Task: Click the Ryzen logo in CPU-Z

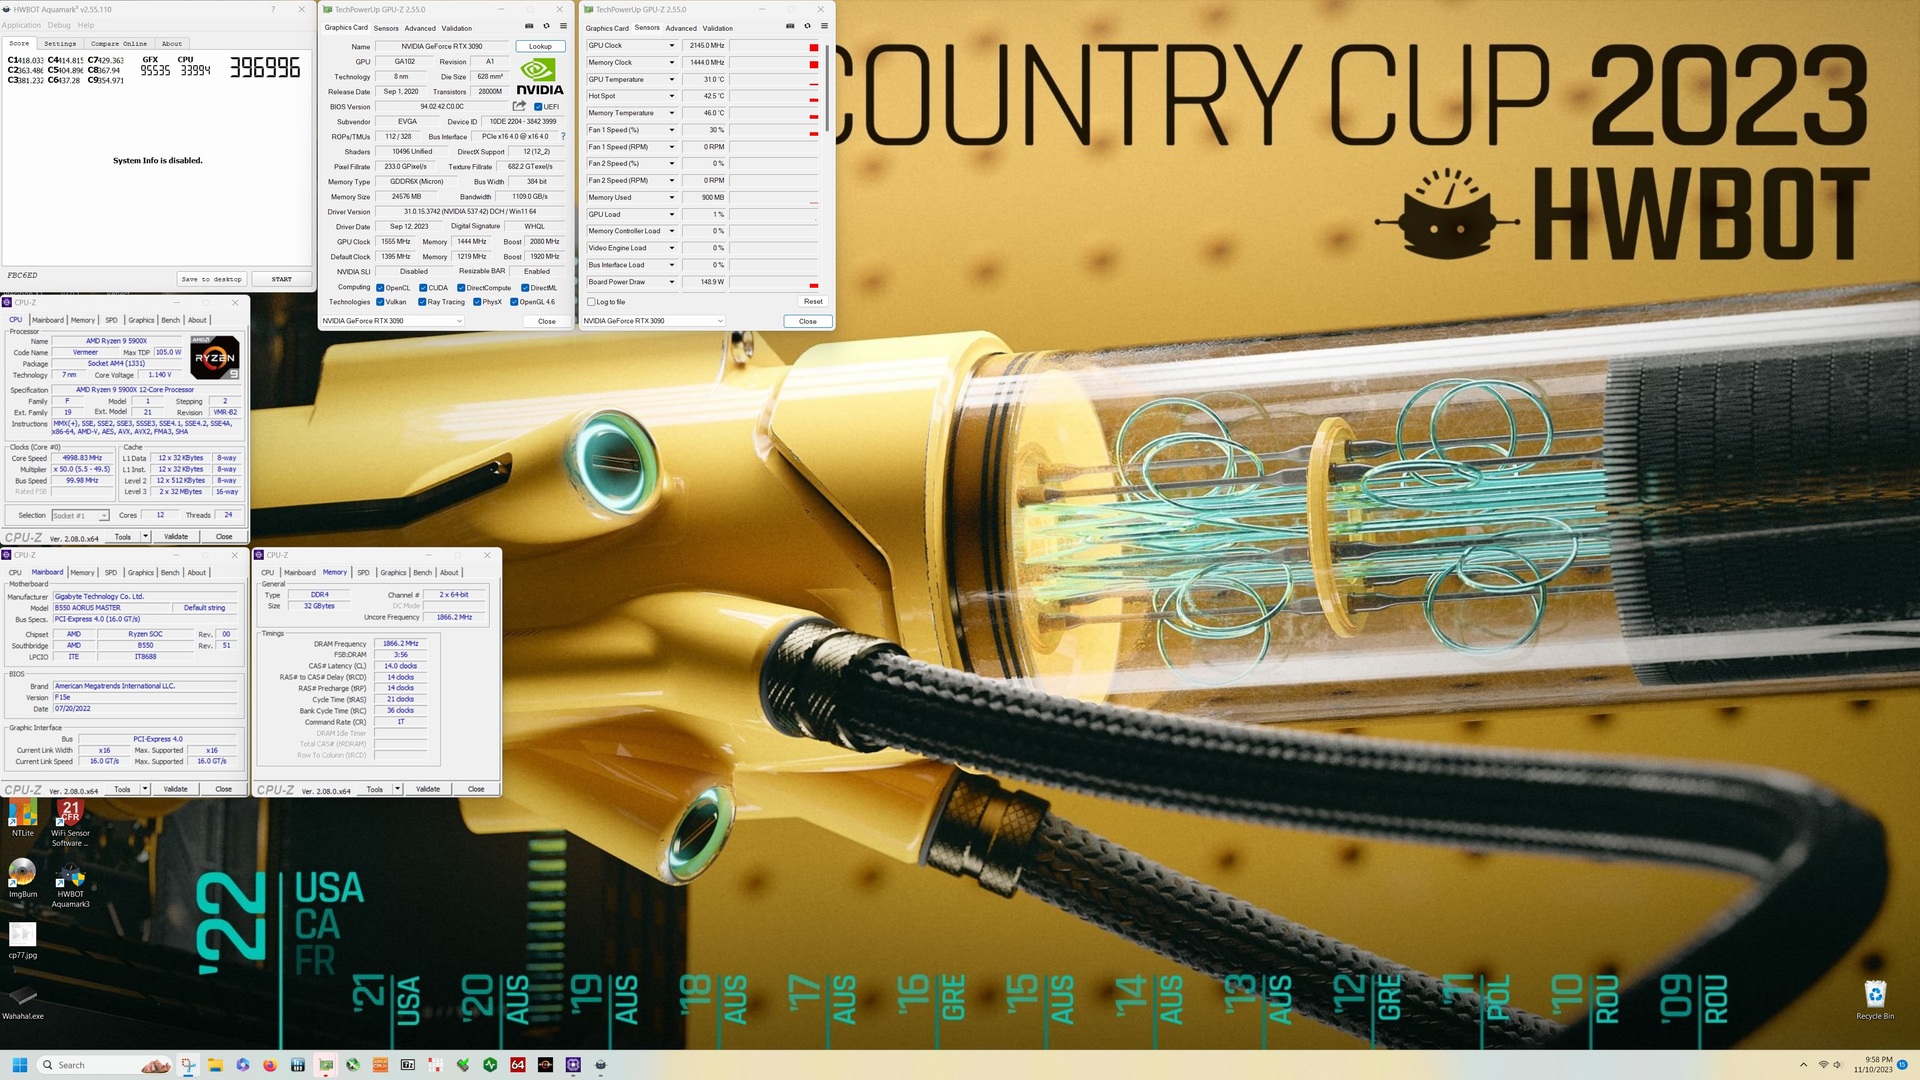Action: [x=215, y=358]
